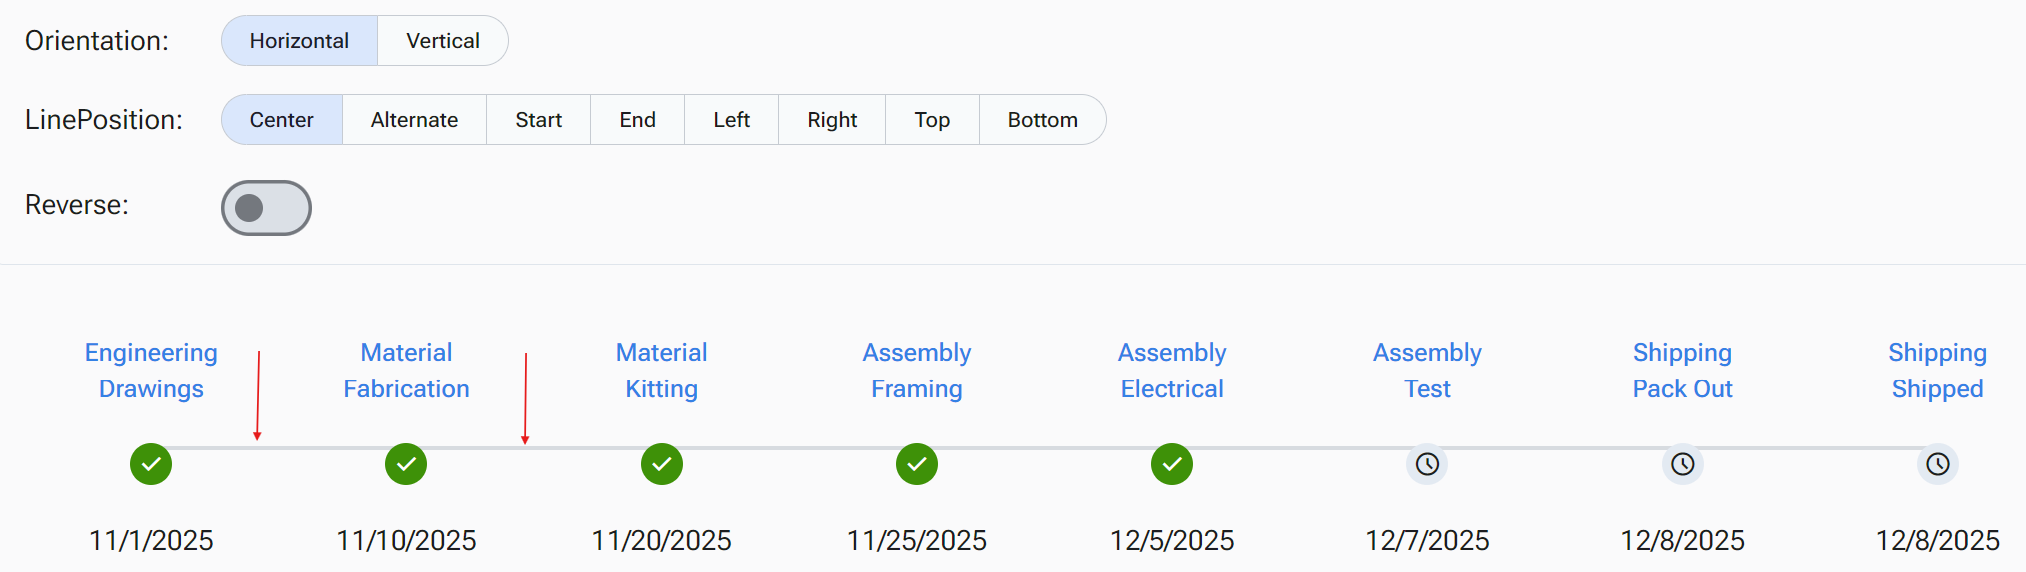This screenshot has height=572, width=2026.
Task: Click the Assembly Framing completed checkmark icon
Action: click(x=917, y=464)
